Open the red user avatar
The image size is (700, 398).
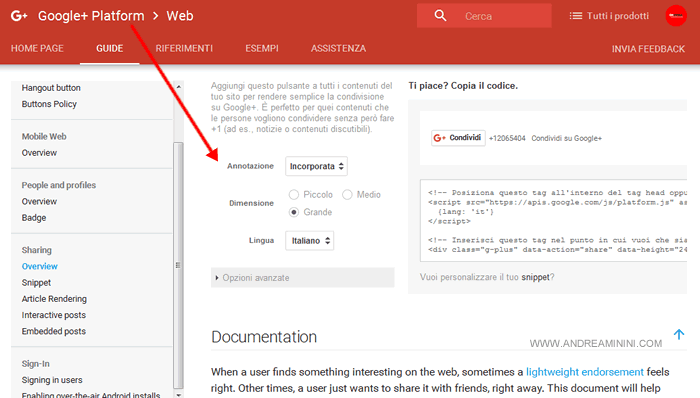coord(676,16)
